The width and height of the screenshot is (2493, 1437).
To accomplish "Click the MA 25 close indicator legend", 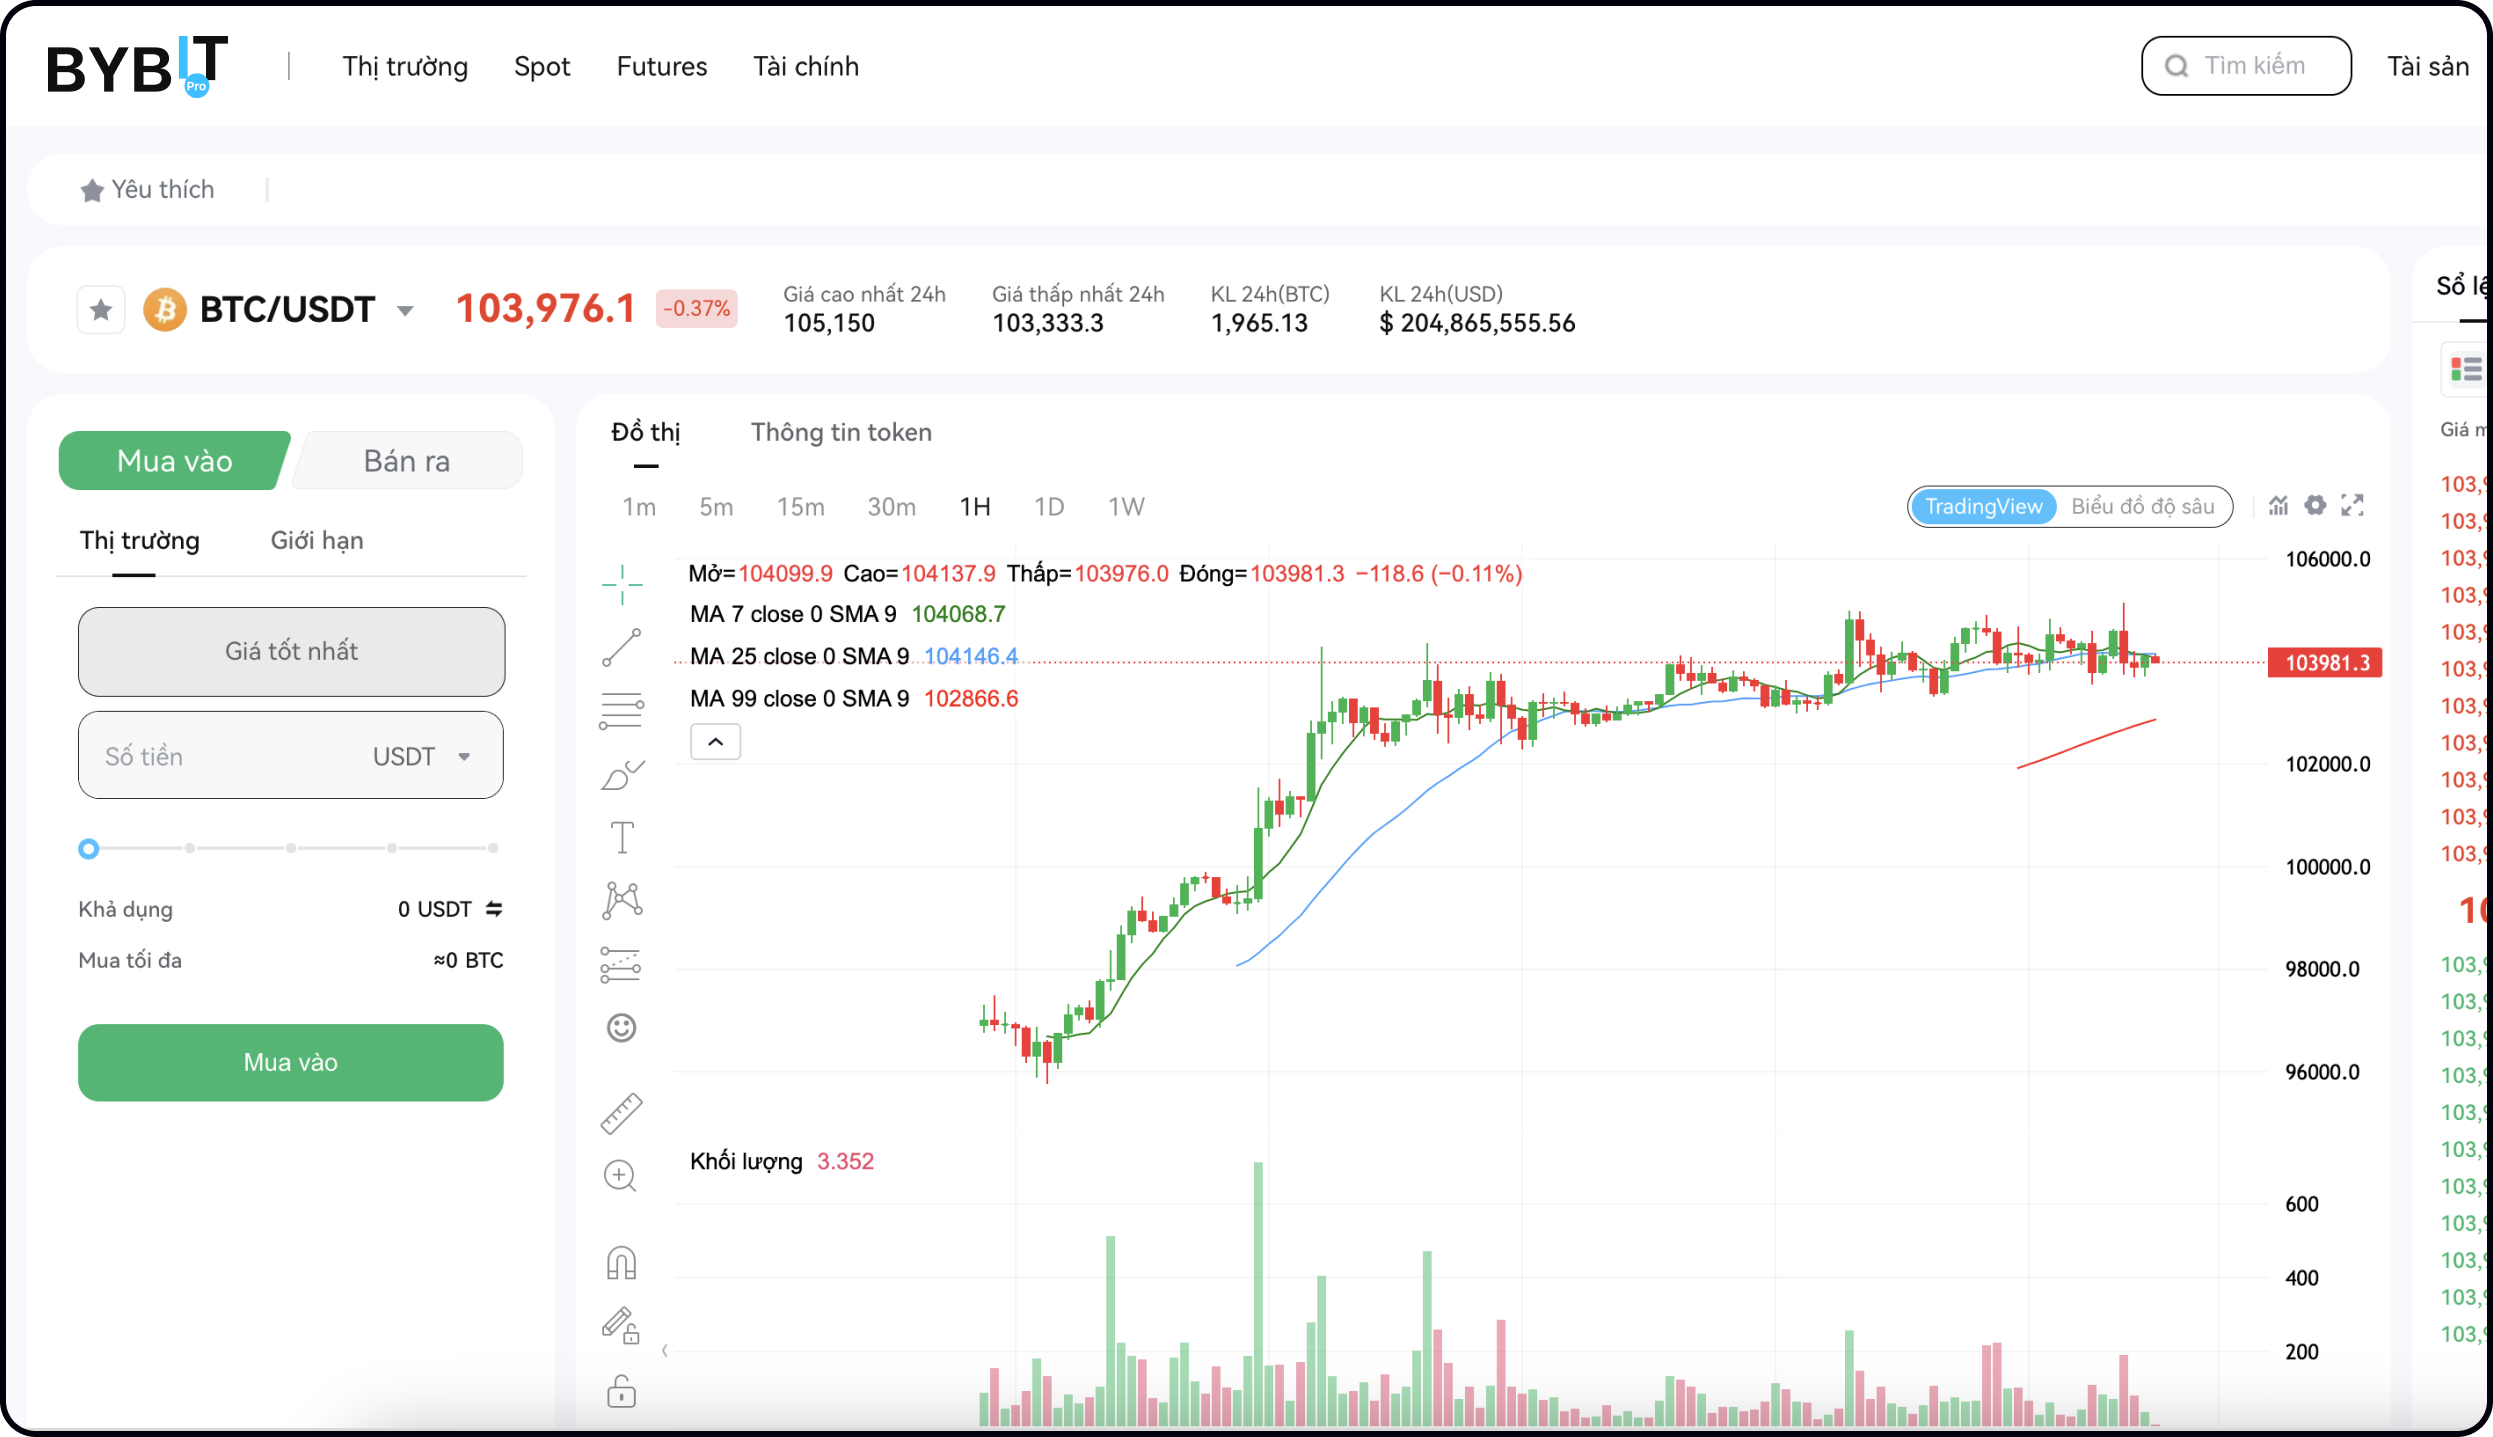I will [854, 656].
